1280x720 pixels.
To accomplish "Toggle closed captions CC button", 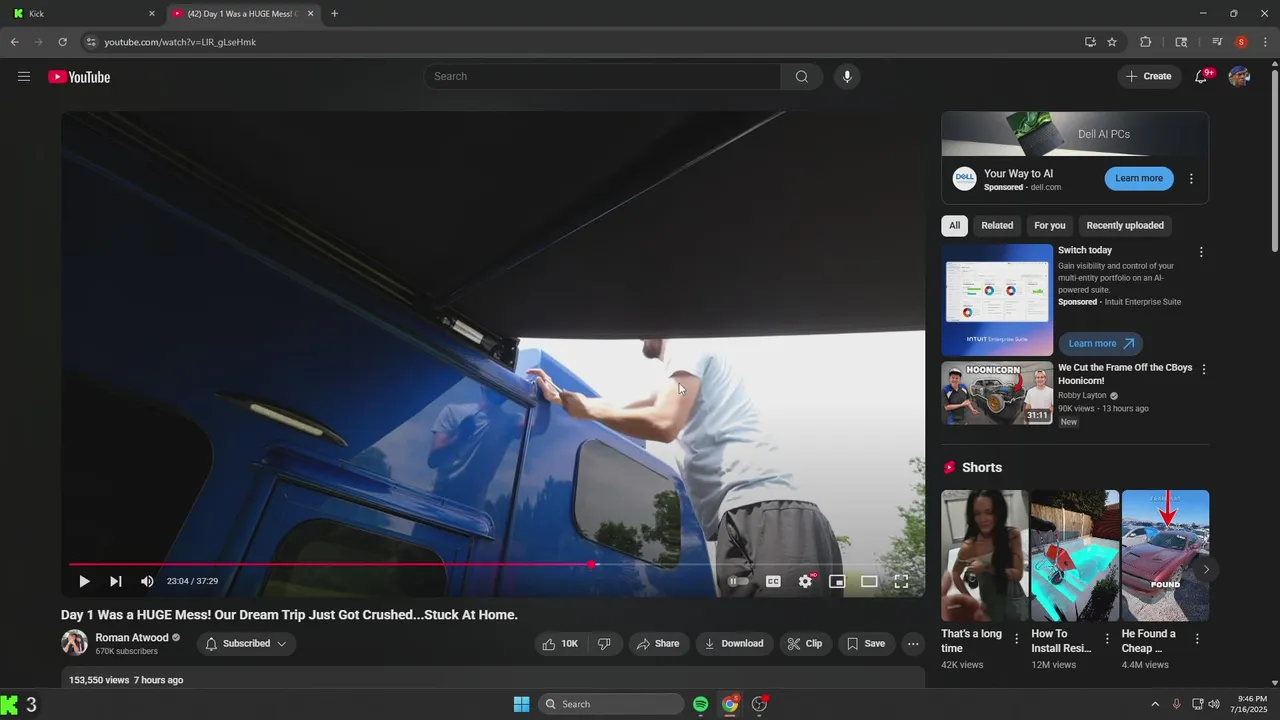I will tap(773, 581).
